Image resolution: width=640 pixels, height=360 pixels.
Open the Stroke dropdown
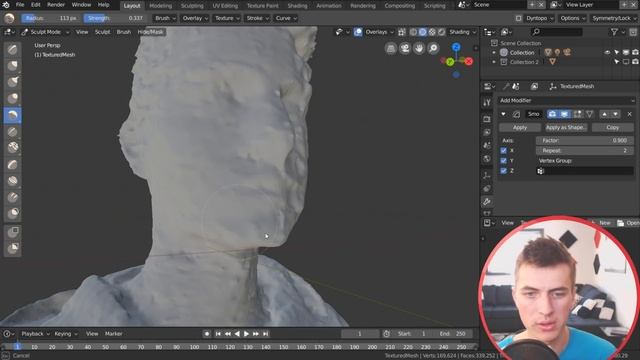pos(257,18)
